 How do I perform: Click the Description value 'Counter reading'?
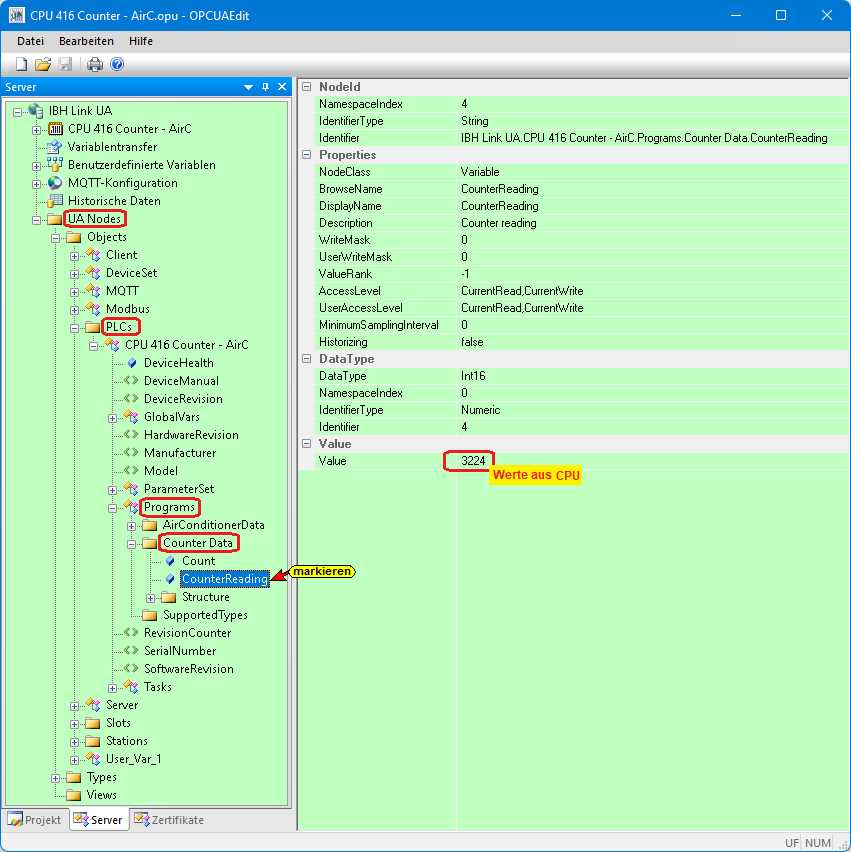click(499, 223)
